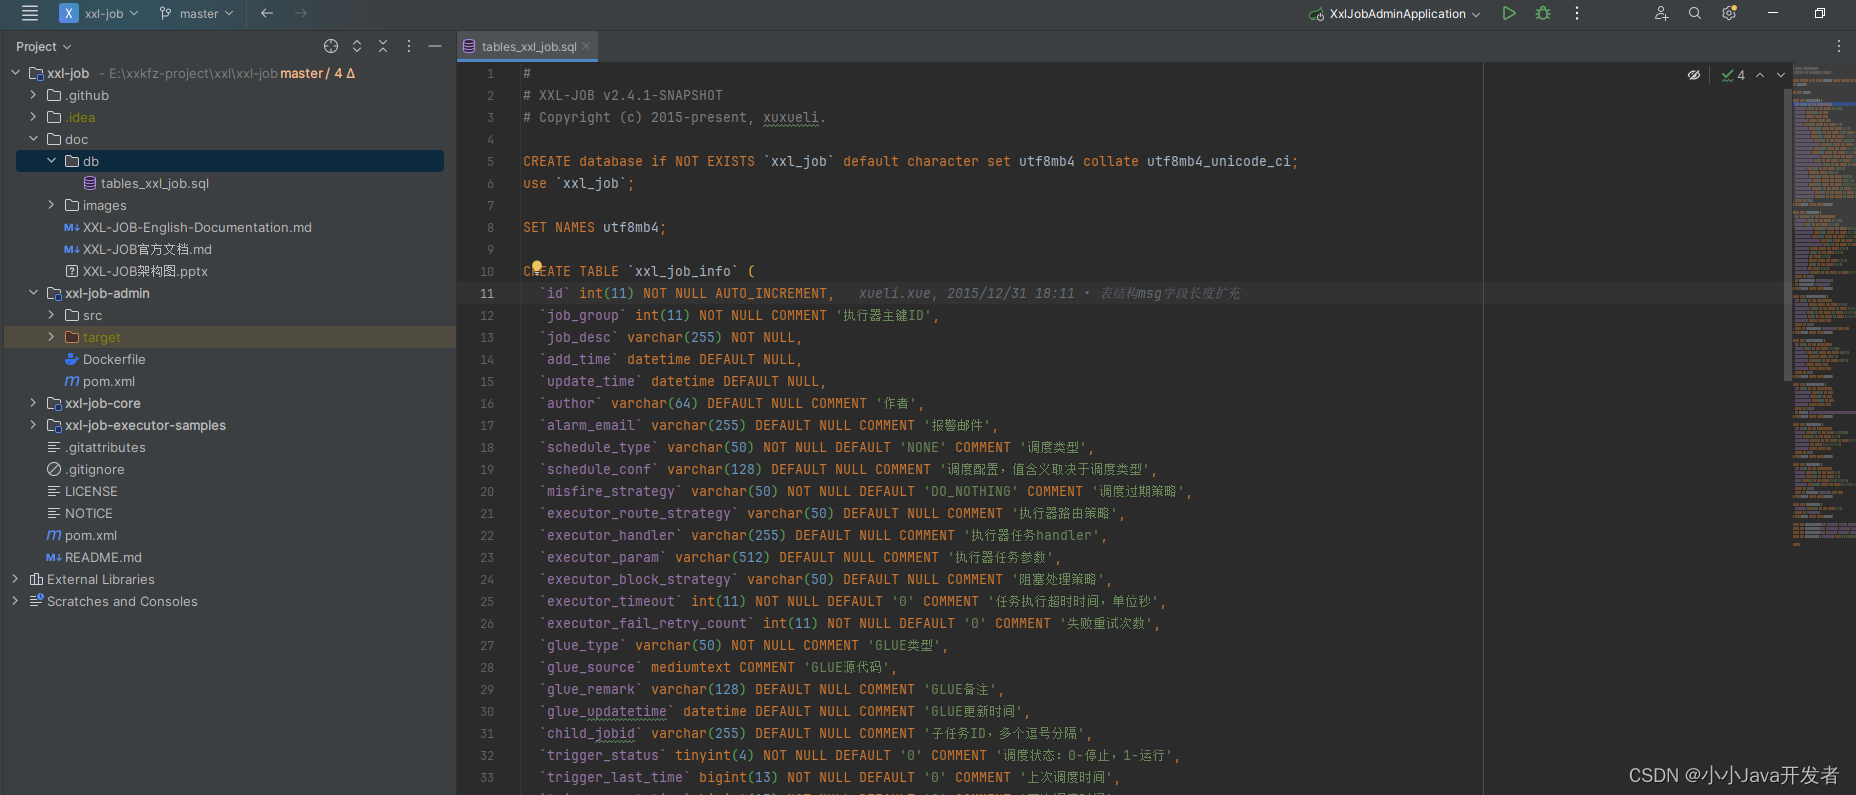Image resolution: width=1856 pixels, height=795 pixels.
Task: Open Project panel options menu
Action: [x=409, y=46]
